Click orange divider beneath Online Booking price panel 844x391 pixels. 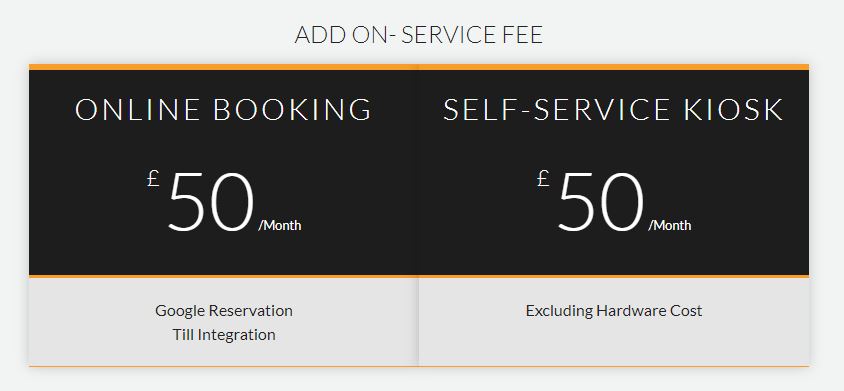(x=224, y=277)
